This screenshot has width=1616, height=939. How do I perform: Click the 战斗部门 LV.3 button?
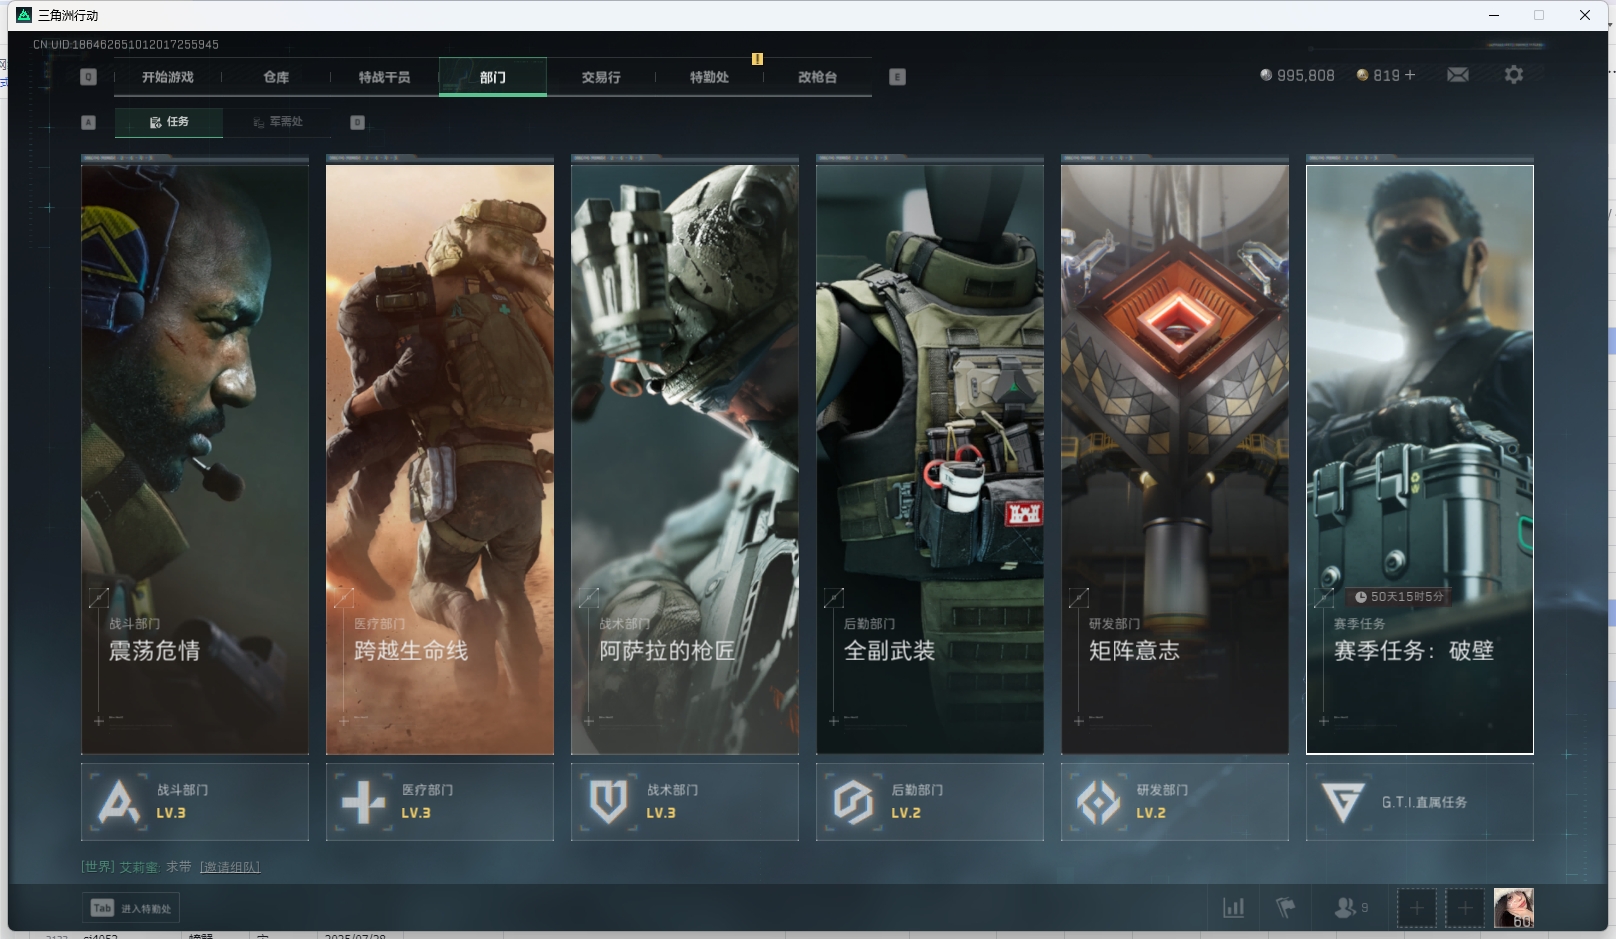(x=195, y=802)
